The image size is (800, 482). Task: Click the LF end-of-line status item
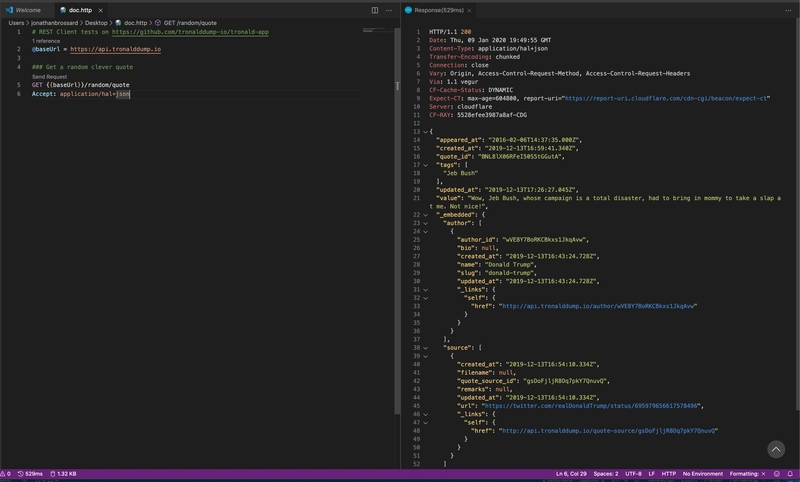(652, 474)
